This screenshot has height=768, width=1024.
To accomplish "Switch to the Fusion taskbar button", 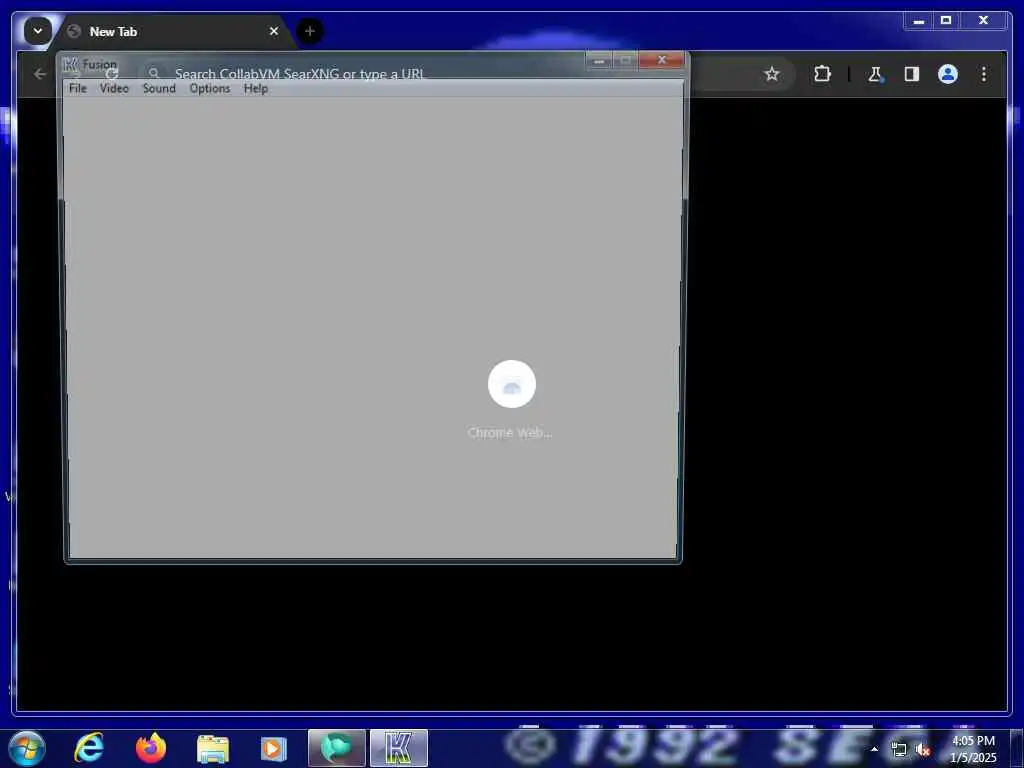I will click(x=398, y=748).
